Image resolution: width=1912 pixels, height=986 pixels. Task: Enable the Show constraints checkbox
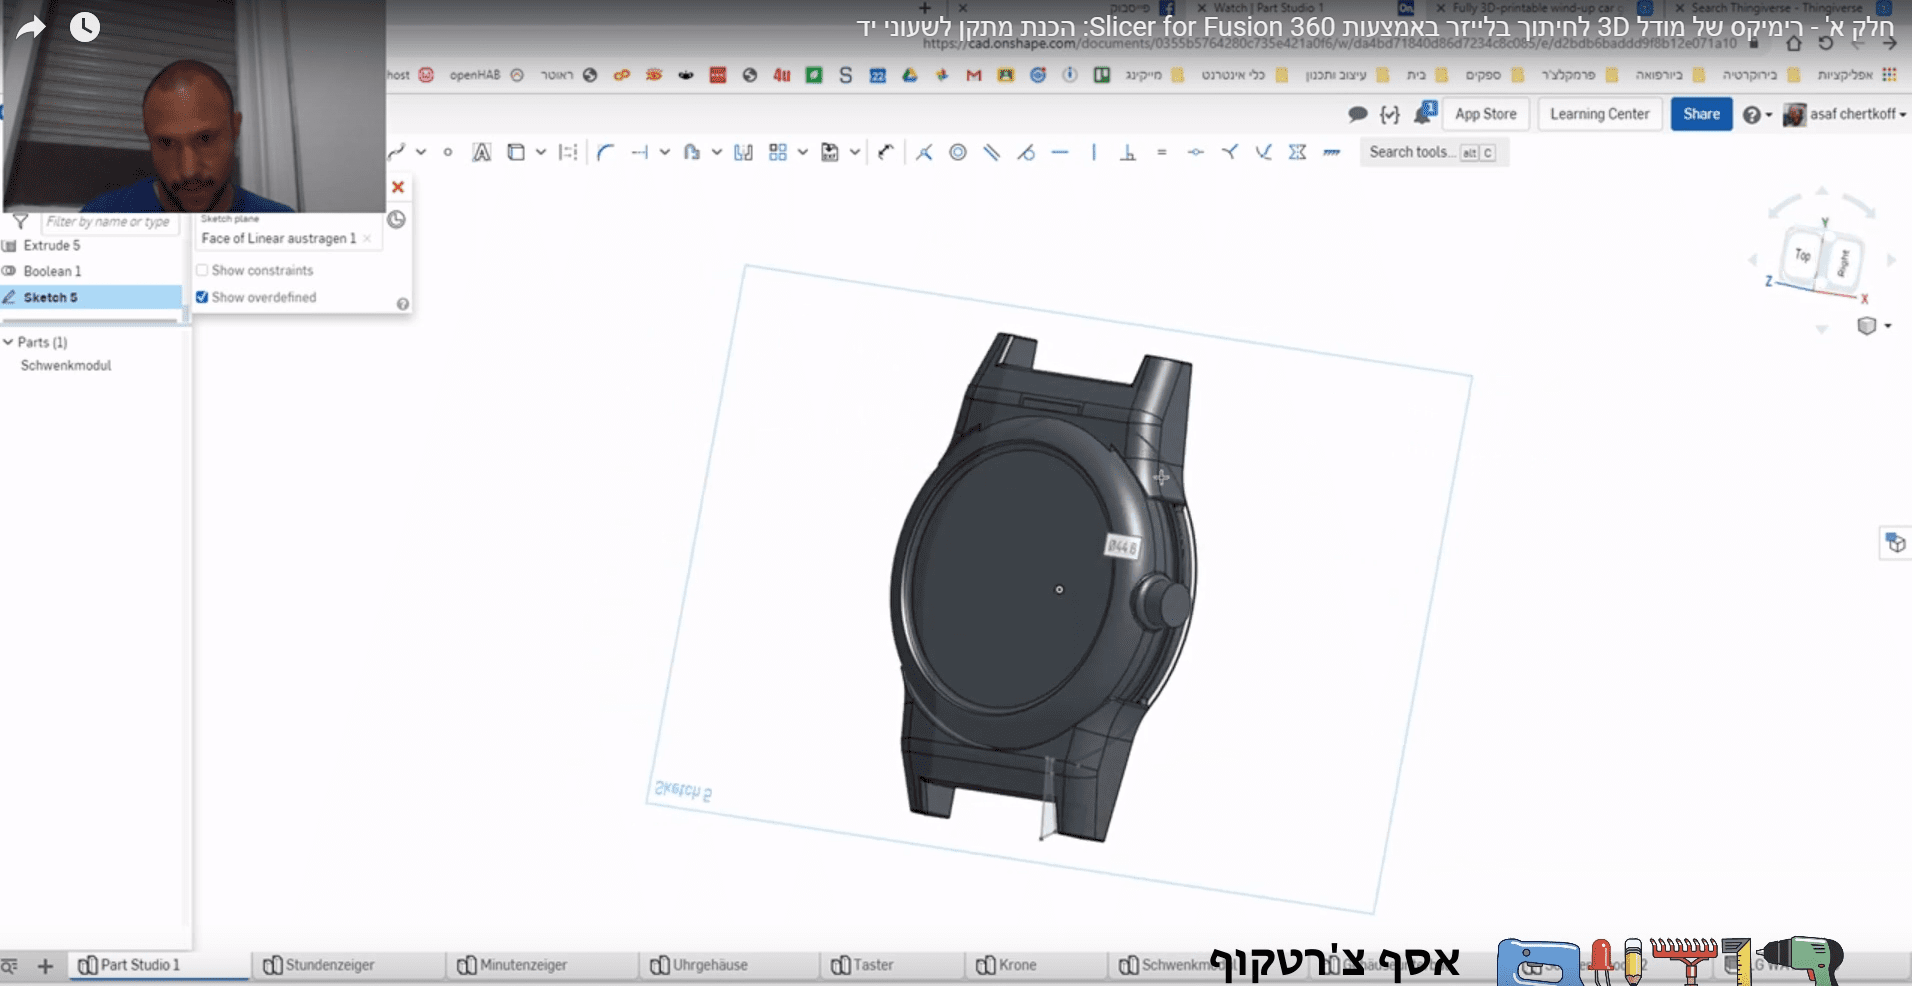(202, 270)
